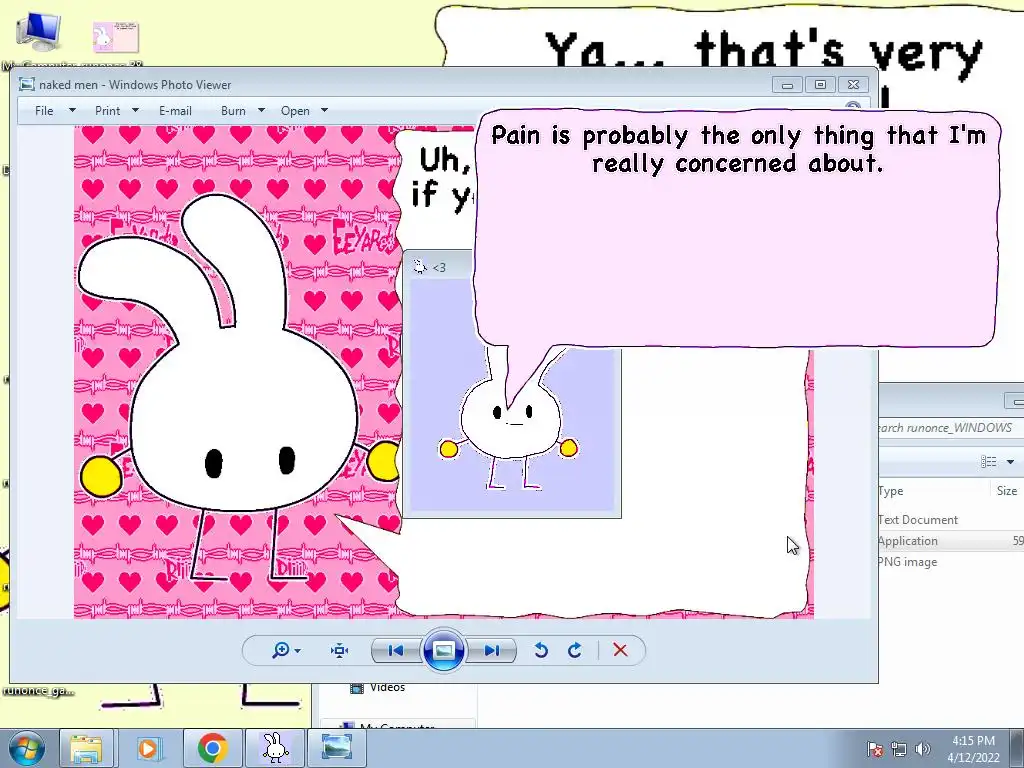Go to the next photo
Image resolution: width=1024 pixels, height=768 pixels.
(492, 650)
